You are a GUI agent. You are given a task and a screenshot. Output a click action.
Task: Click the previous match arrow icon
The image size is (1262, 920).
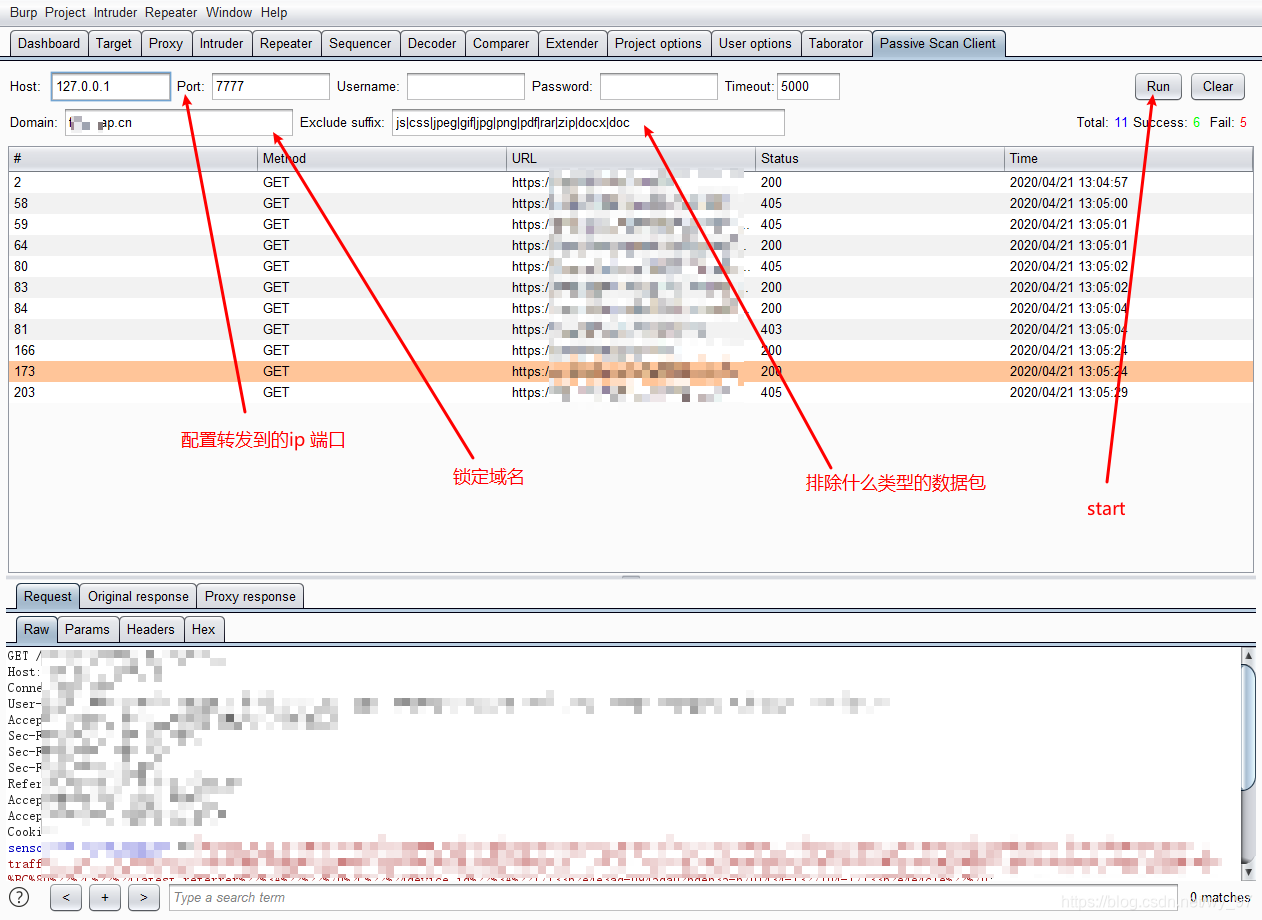coord(66,897)
